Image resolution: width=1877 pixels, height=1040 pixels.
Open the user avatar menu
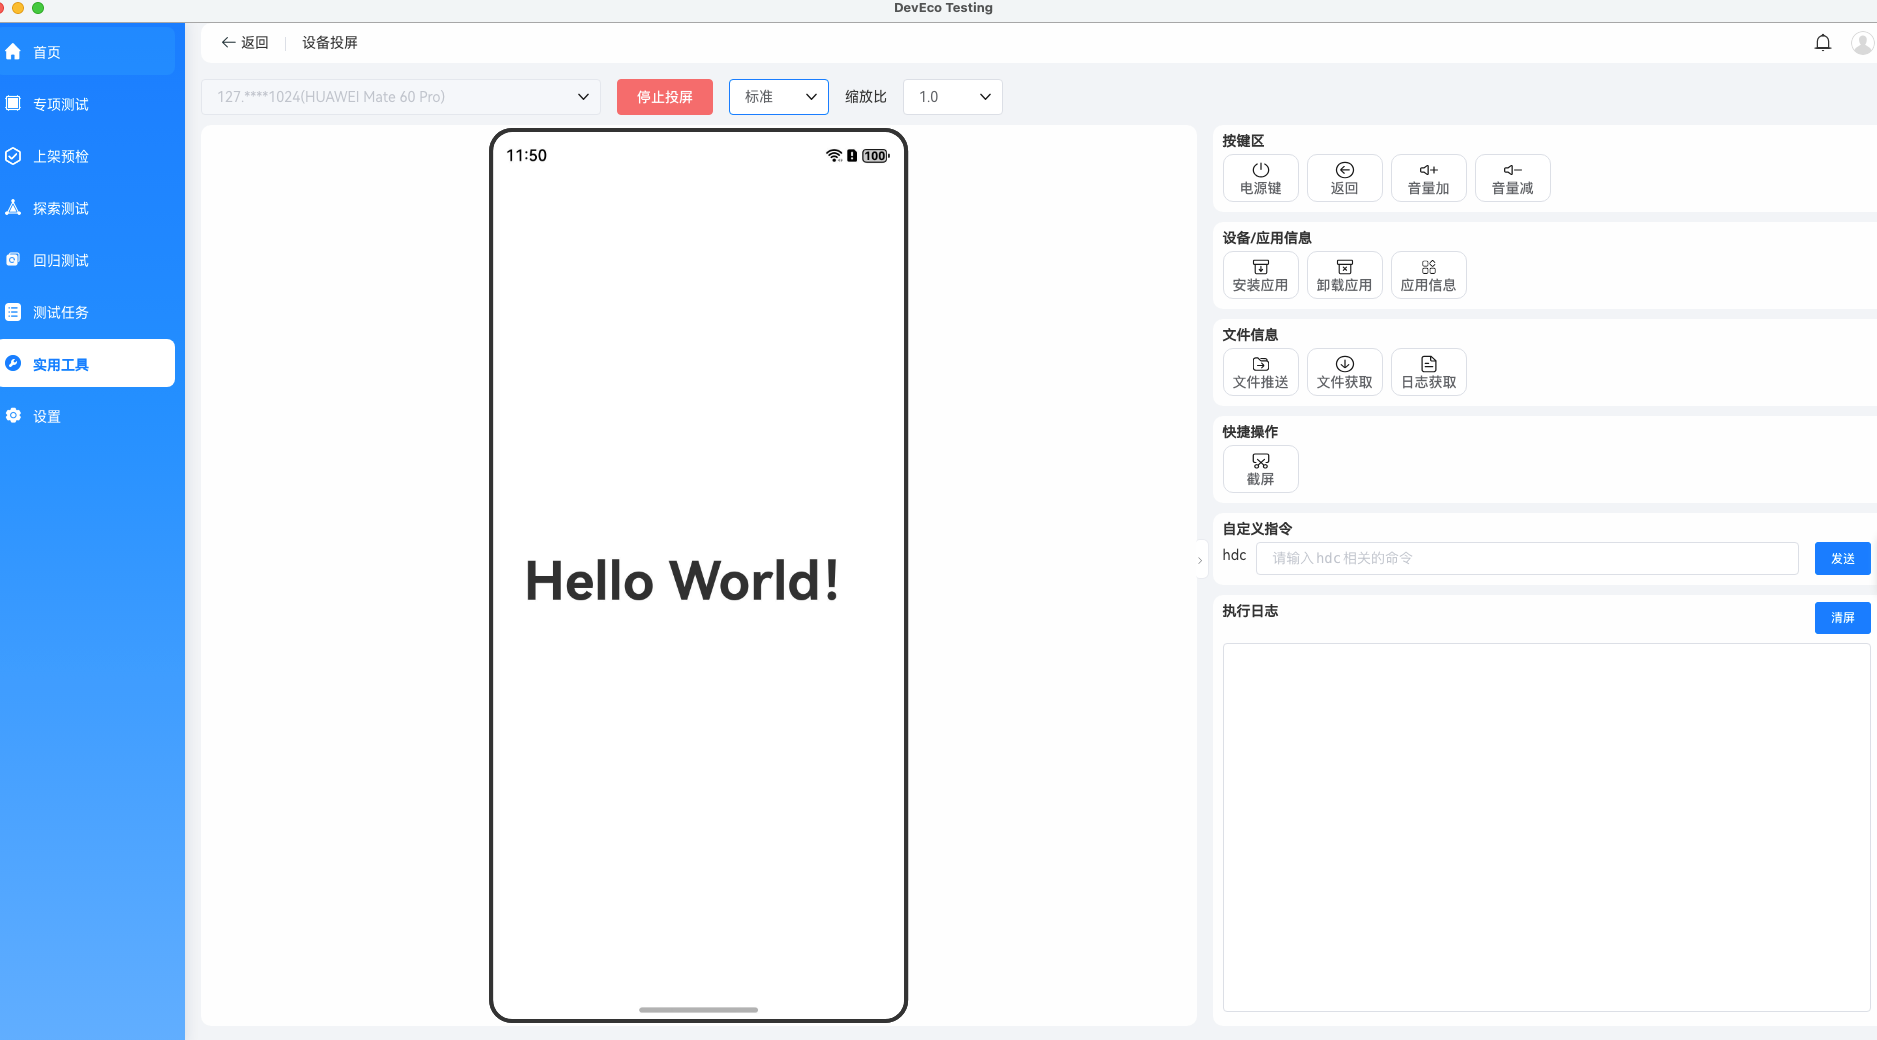[1862, 43]
